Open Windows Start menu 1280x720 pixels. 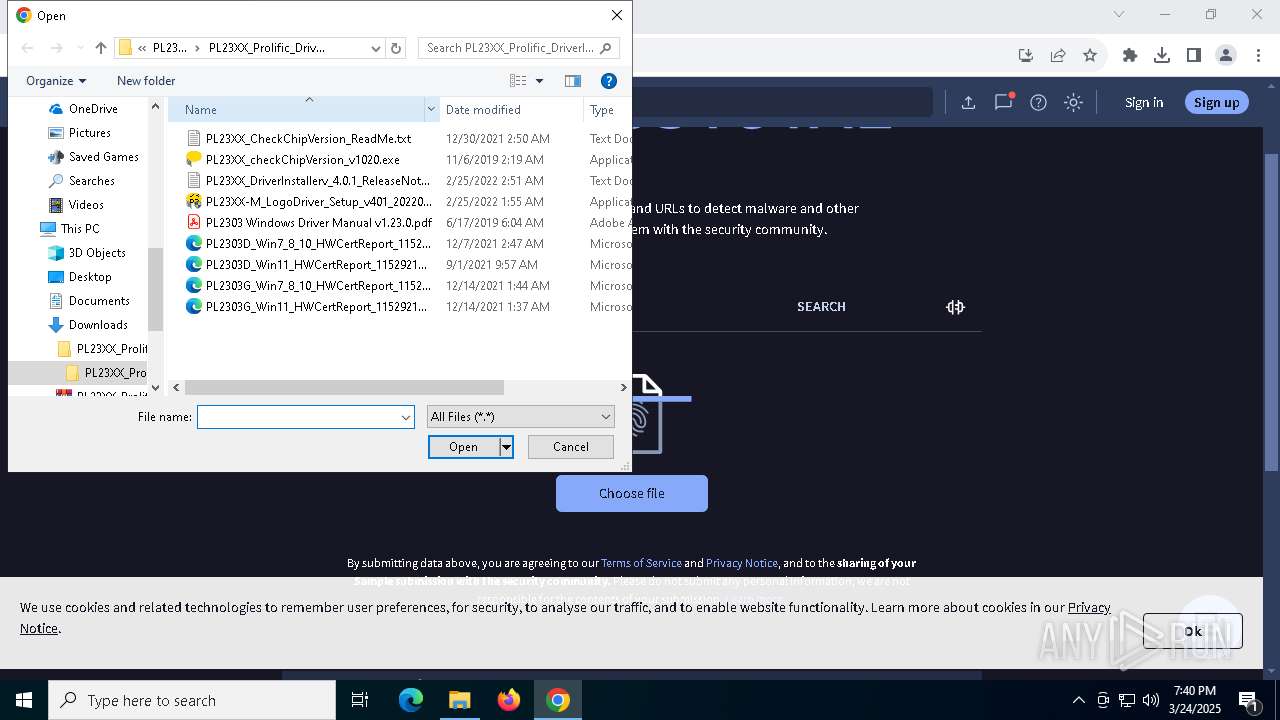[24, 700]
